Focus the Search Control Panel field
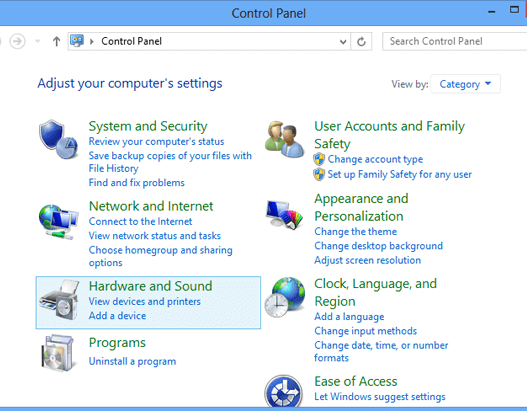The width and height of the screenshot is (527, 411). click(x=454, y=42)
